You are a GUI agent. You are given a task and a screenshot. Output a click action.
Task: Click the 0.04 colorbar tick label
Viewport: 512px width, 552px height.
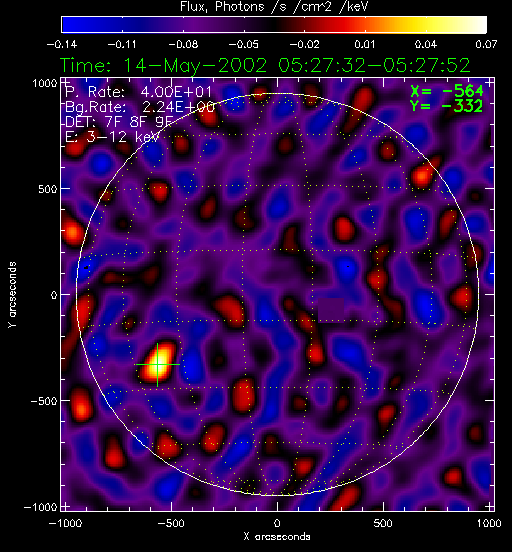(425, 44)
